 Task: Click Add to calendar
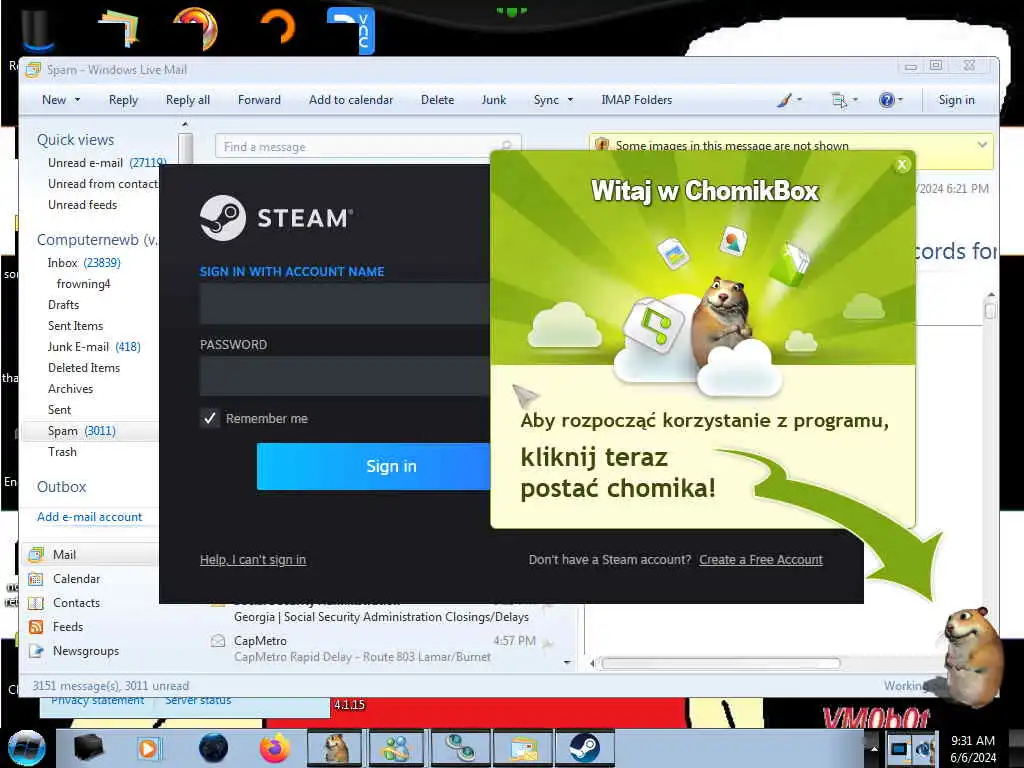[351, 100]
